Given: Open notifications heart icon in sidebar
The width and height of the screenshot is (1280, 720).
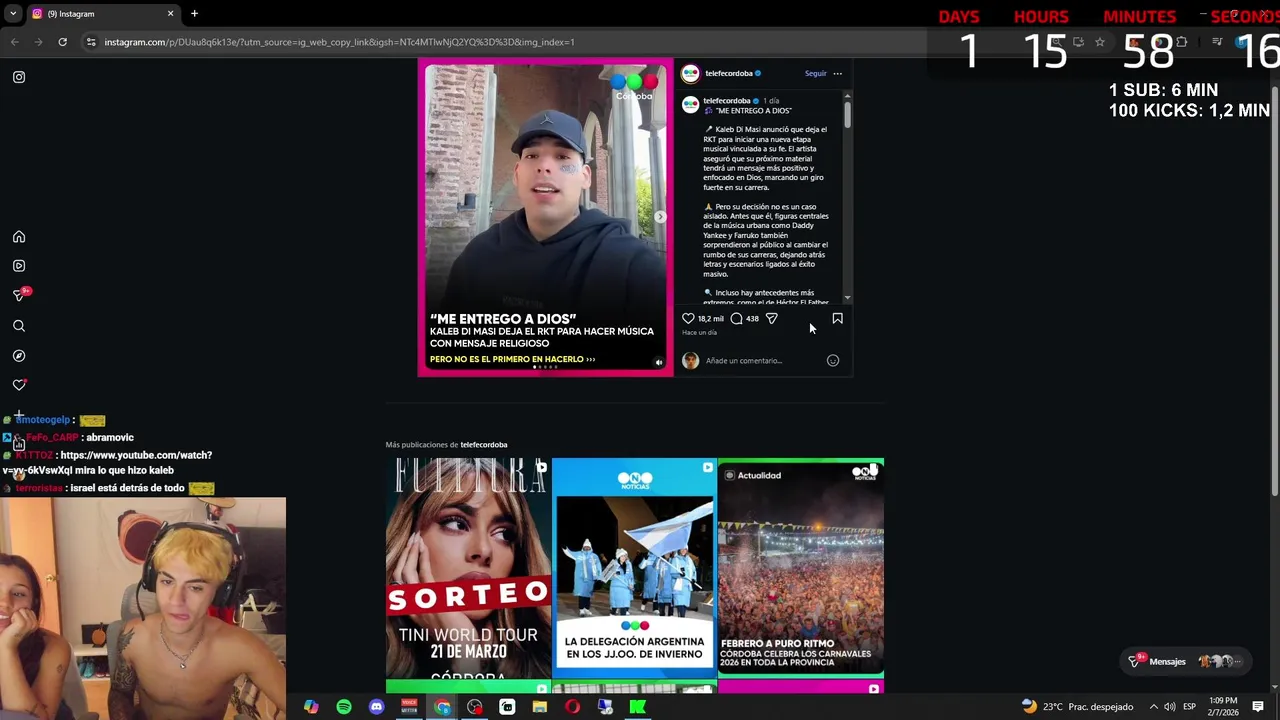Looking at the screenshot, I should click(x=19, y=385).
